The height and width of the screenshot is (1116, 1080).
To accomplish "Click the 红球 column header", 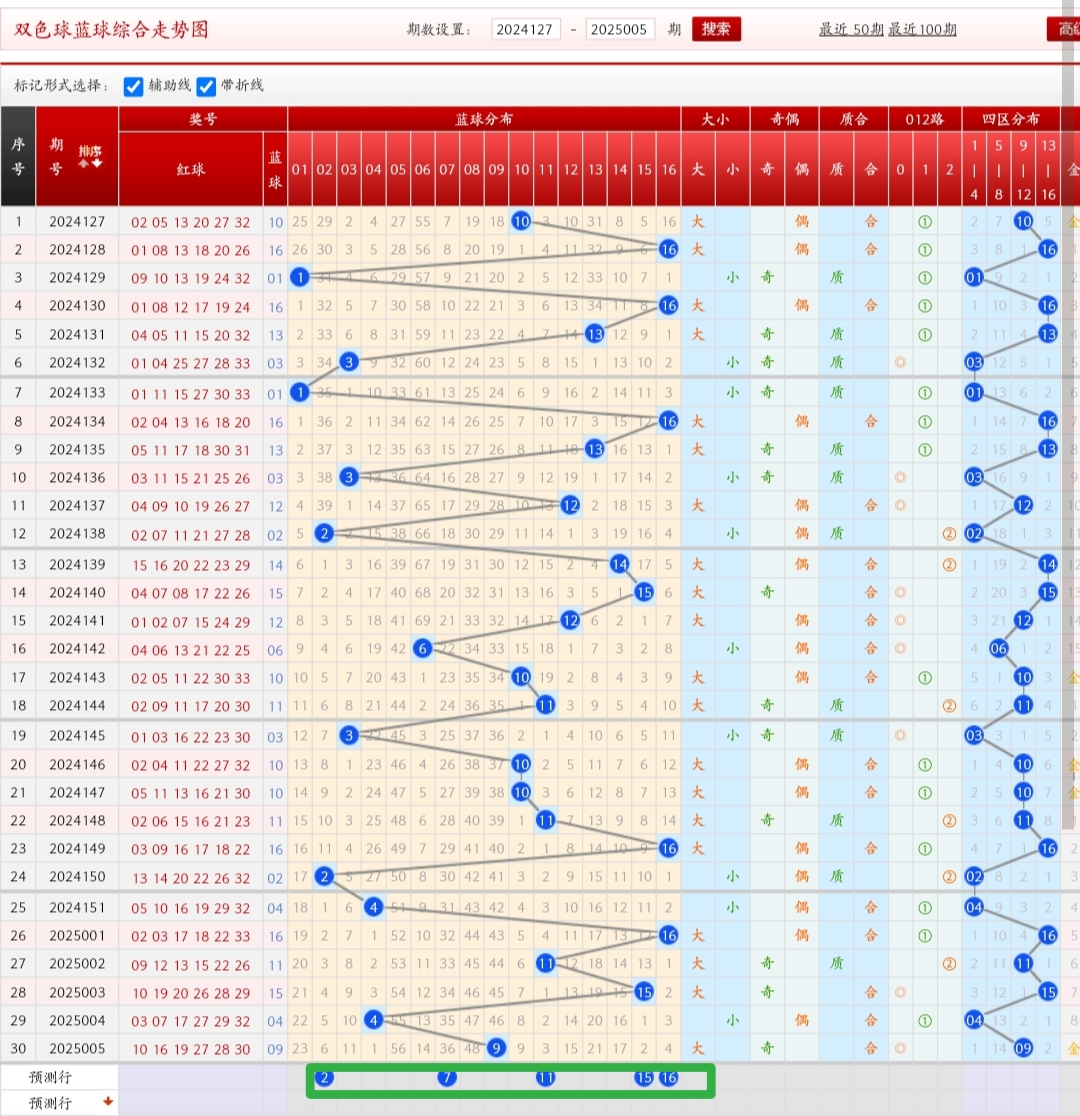I will [x=191, y=169].
